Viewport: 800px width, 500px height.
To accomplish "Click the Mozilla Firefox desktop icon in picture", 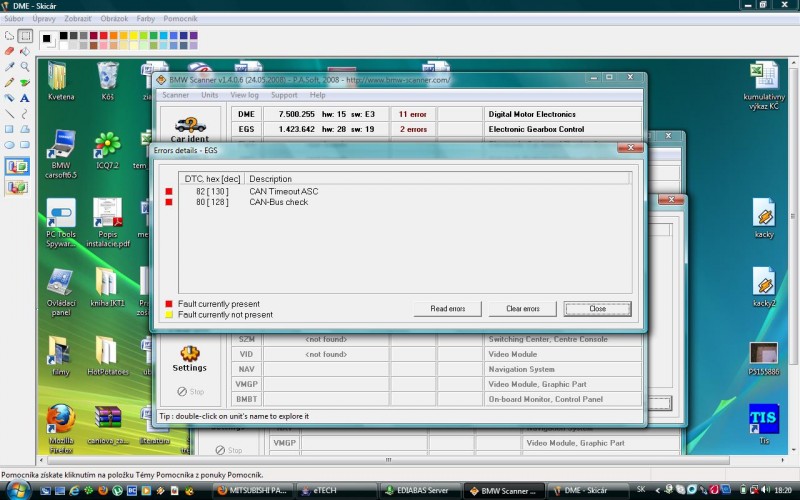I will tap(61, 429).
